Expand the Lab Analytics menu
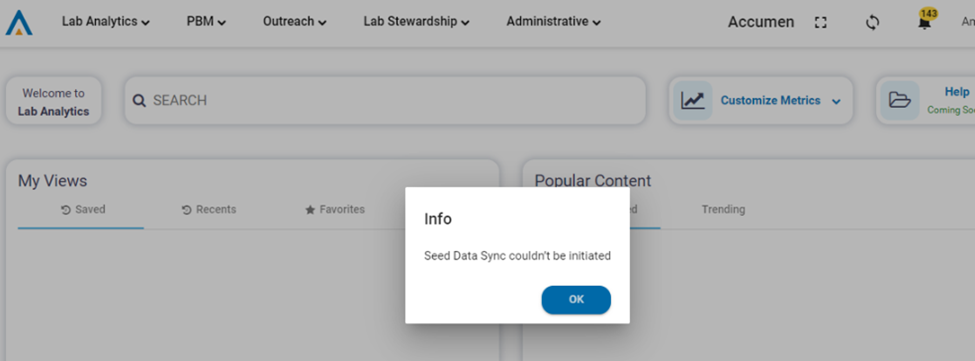Image resolution: width=975 pixels, height=361 pixels. point(106,22)
